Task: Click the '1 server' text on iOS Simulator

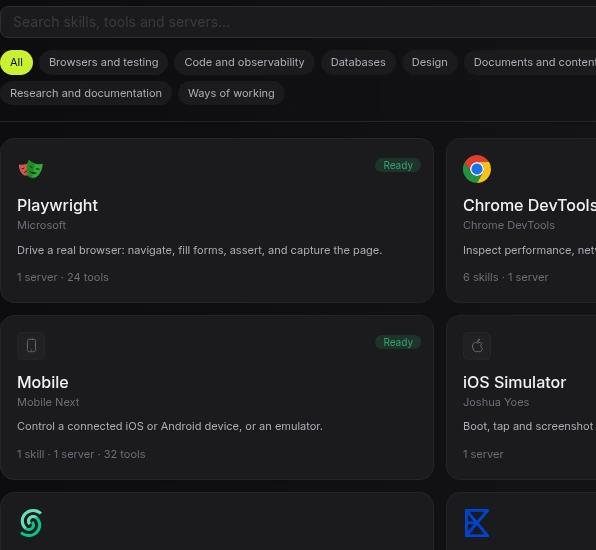Action: click(483, 454)
